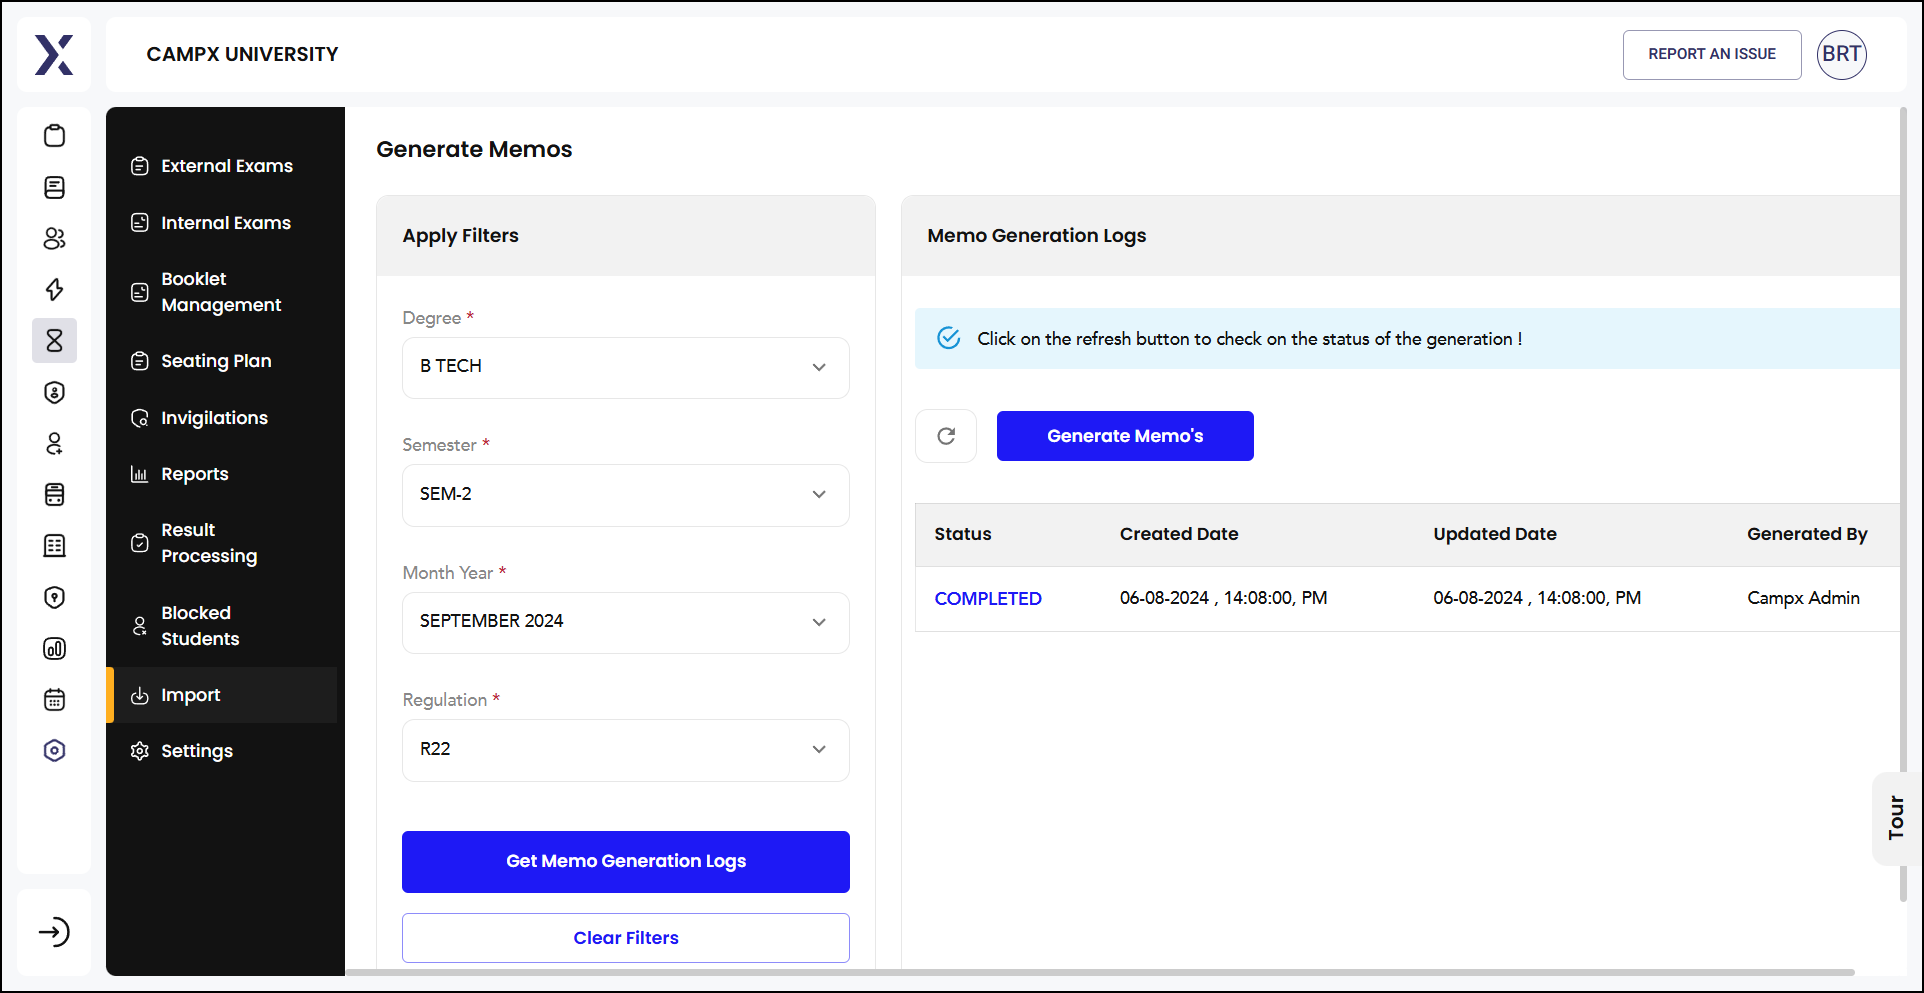Screen dimensions: 1924x993
Task: Open the shield keyhole security icon
Action: tap(55, 597)
